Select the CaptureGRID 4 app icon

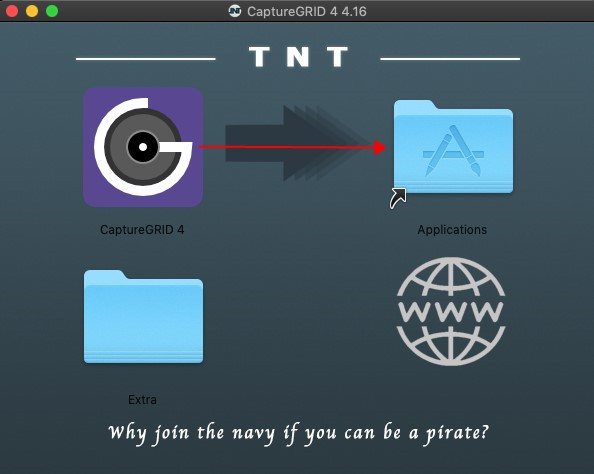click(143, 147)
